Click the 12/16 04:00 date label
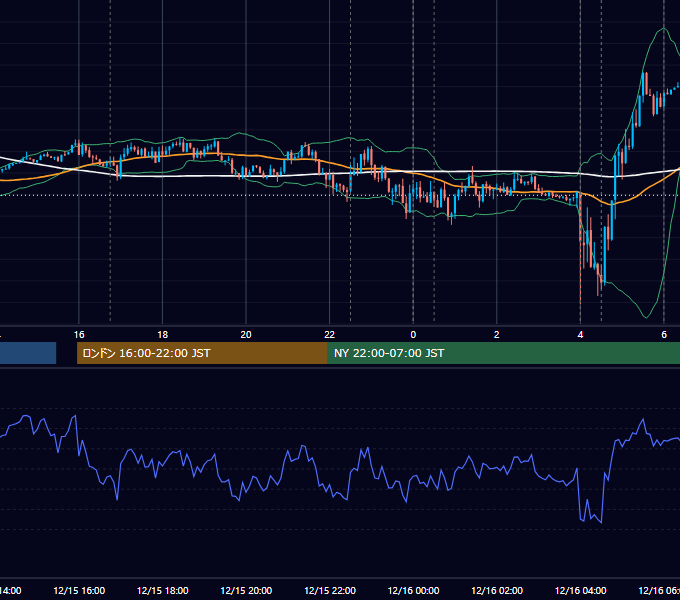The height and width of the screenshot is (600, 680). click(580, 590)
